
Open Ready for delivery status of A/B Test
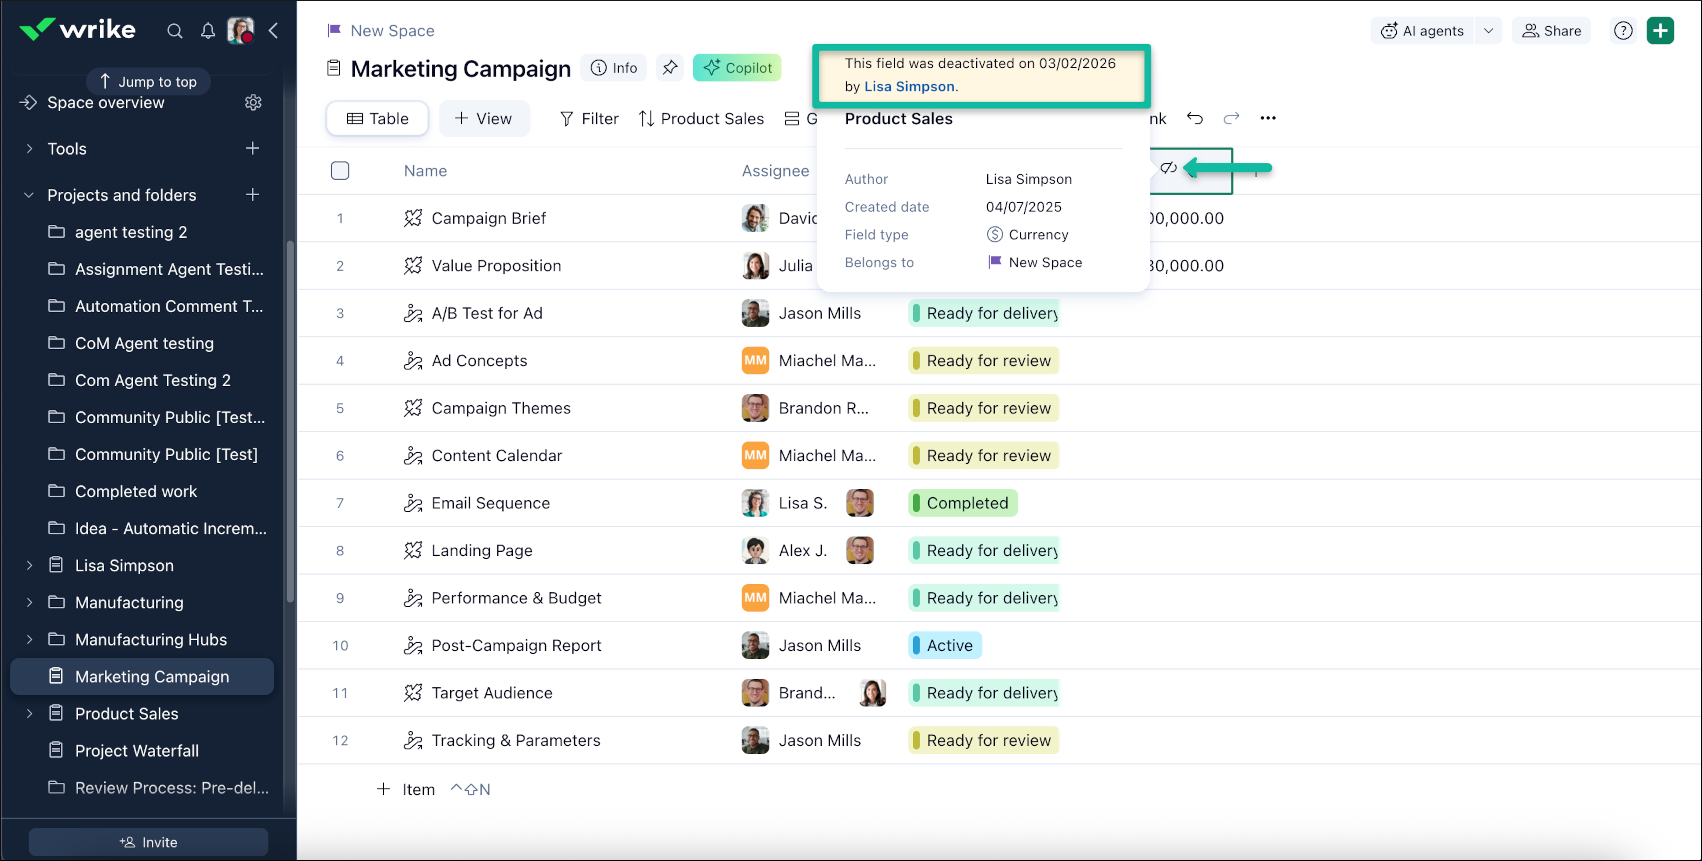(x=984, y=313)
